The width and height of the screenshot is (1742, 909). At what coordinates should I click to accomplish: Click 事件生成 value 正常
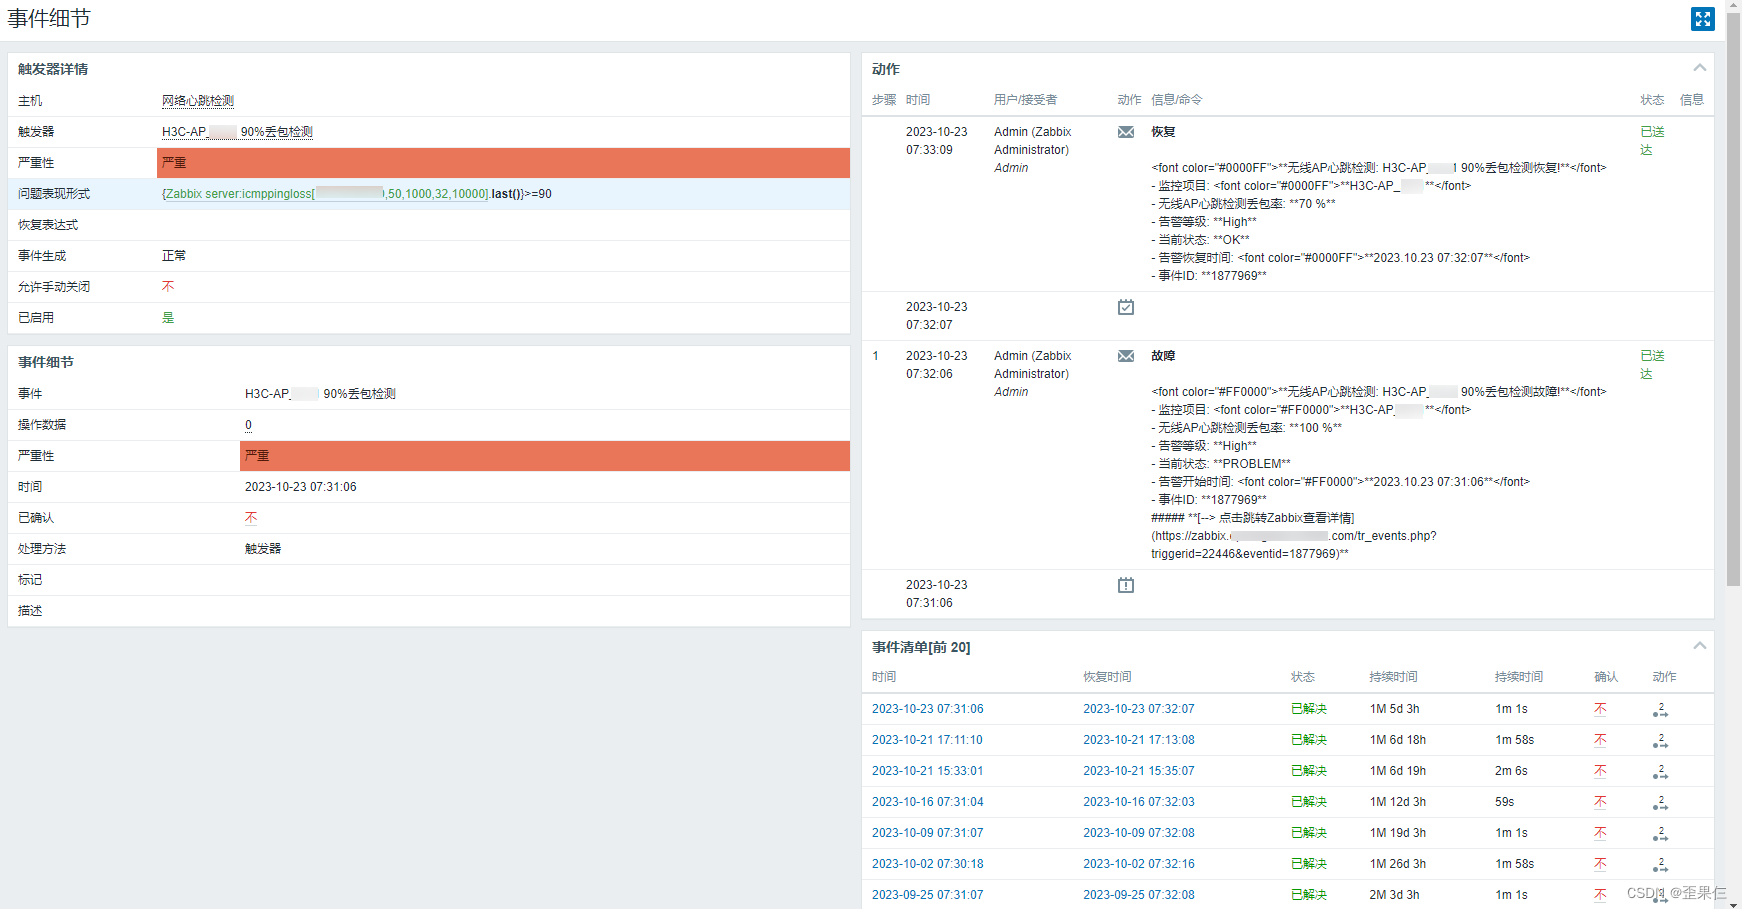click(174, 256)
